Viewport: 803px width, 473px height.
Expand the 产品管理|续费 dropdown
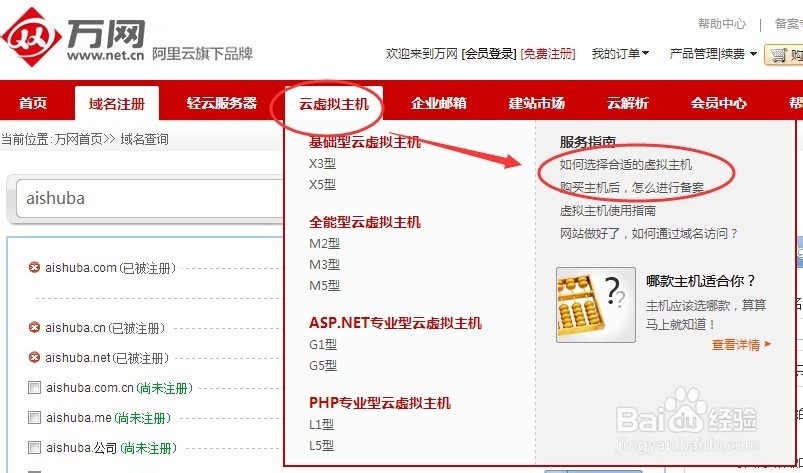point(713,53)
